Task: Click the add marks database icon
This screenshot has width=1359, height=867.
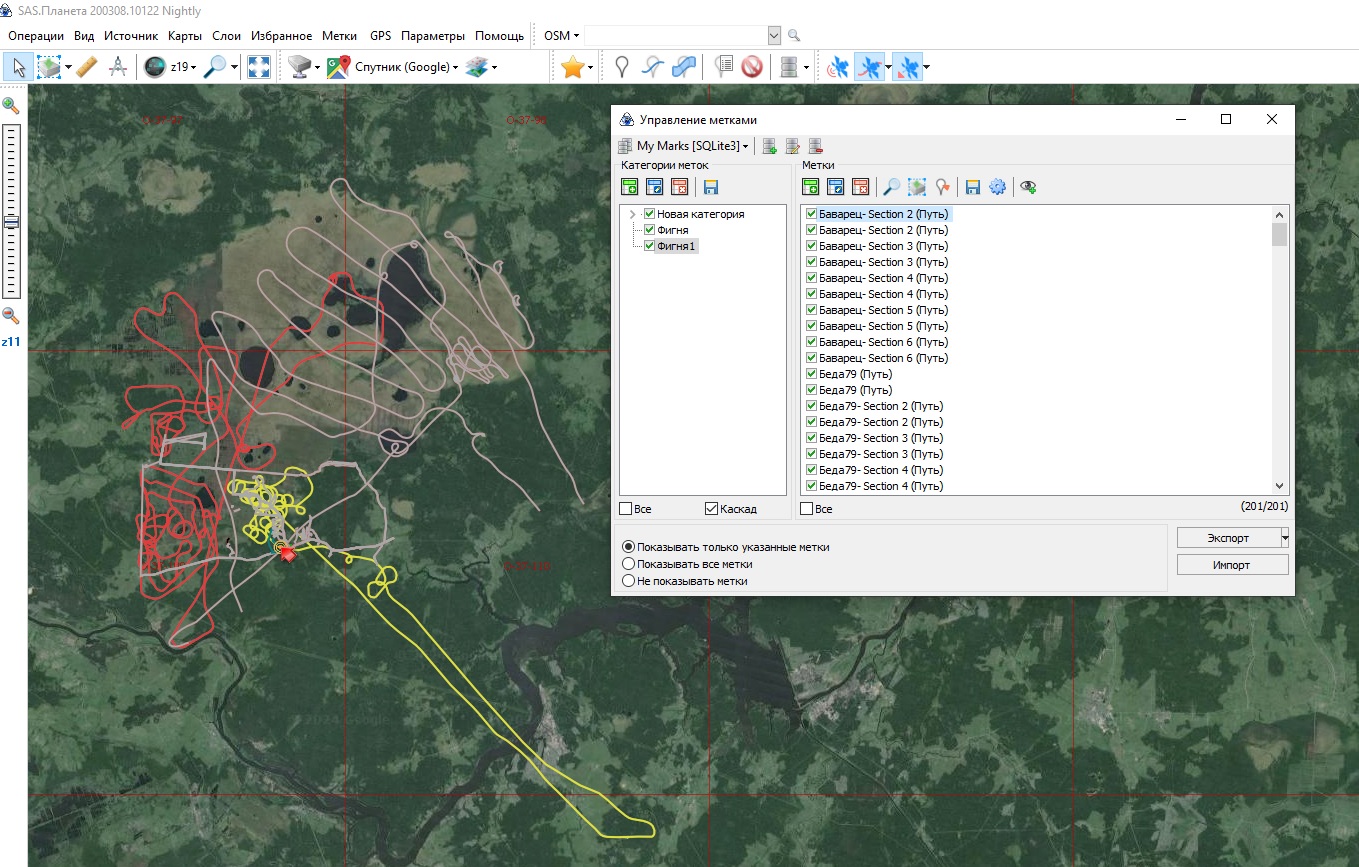Action: coord(770,147)
